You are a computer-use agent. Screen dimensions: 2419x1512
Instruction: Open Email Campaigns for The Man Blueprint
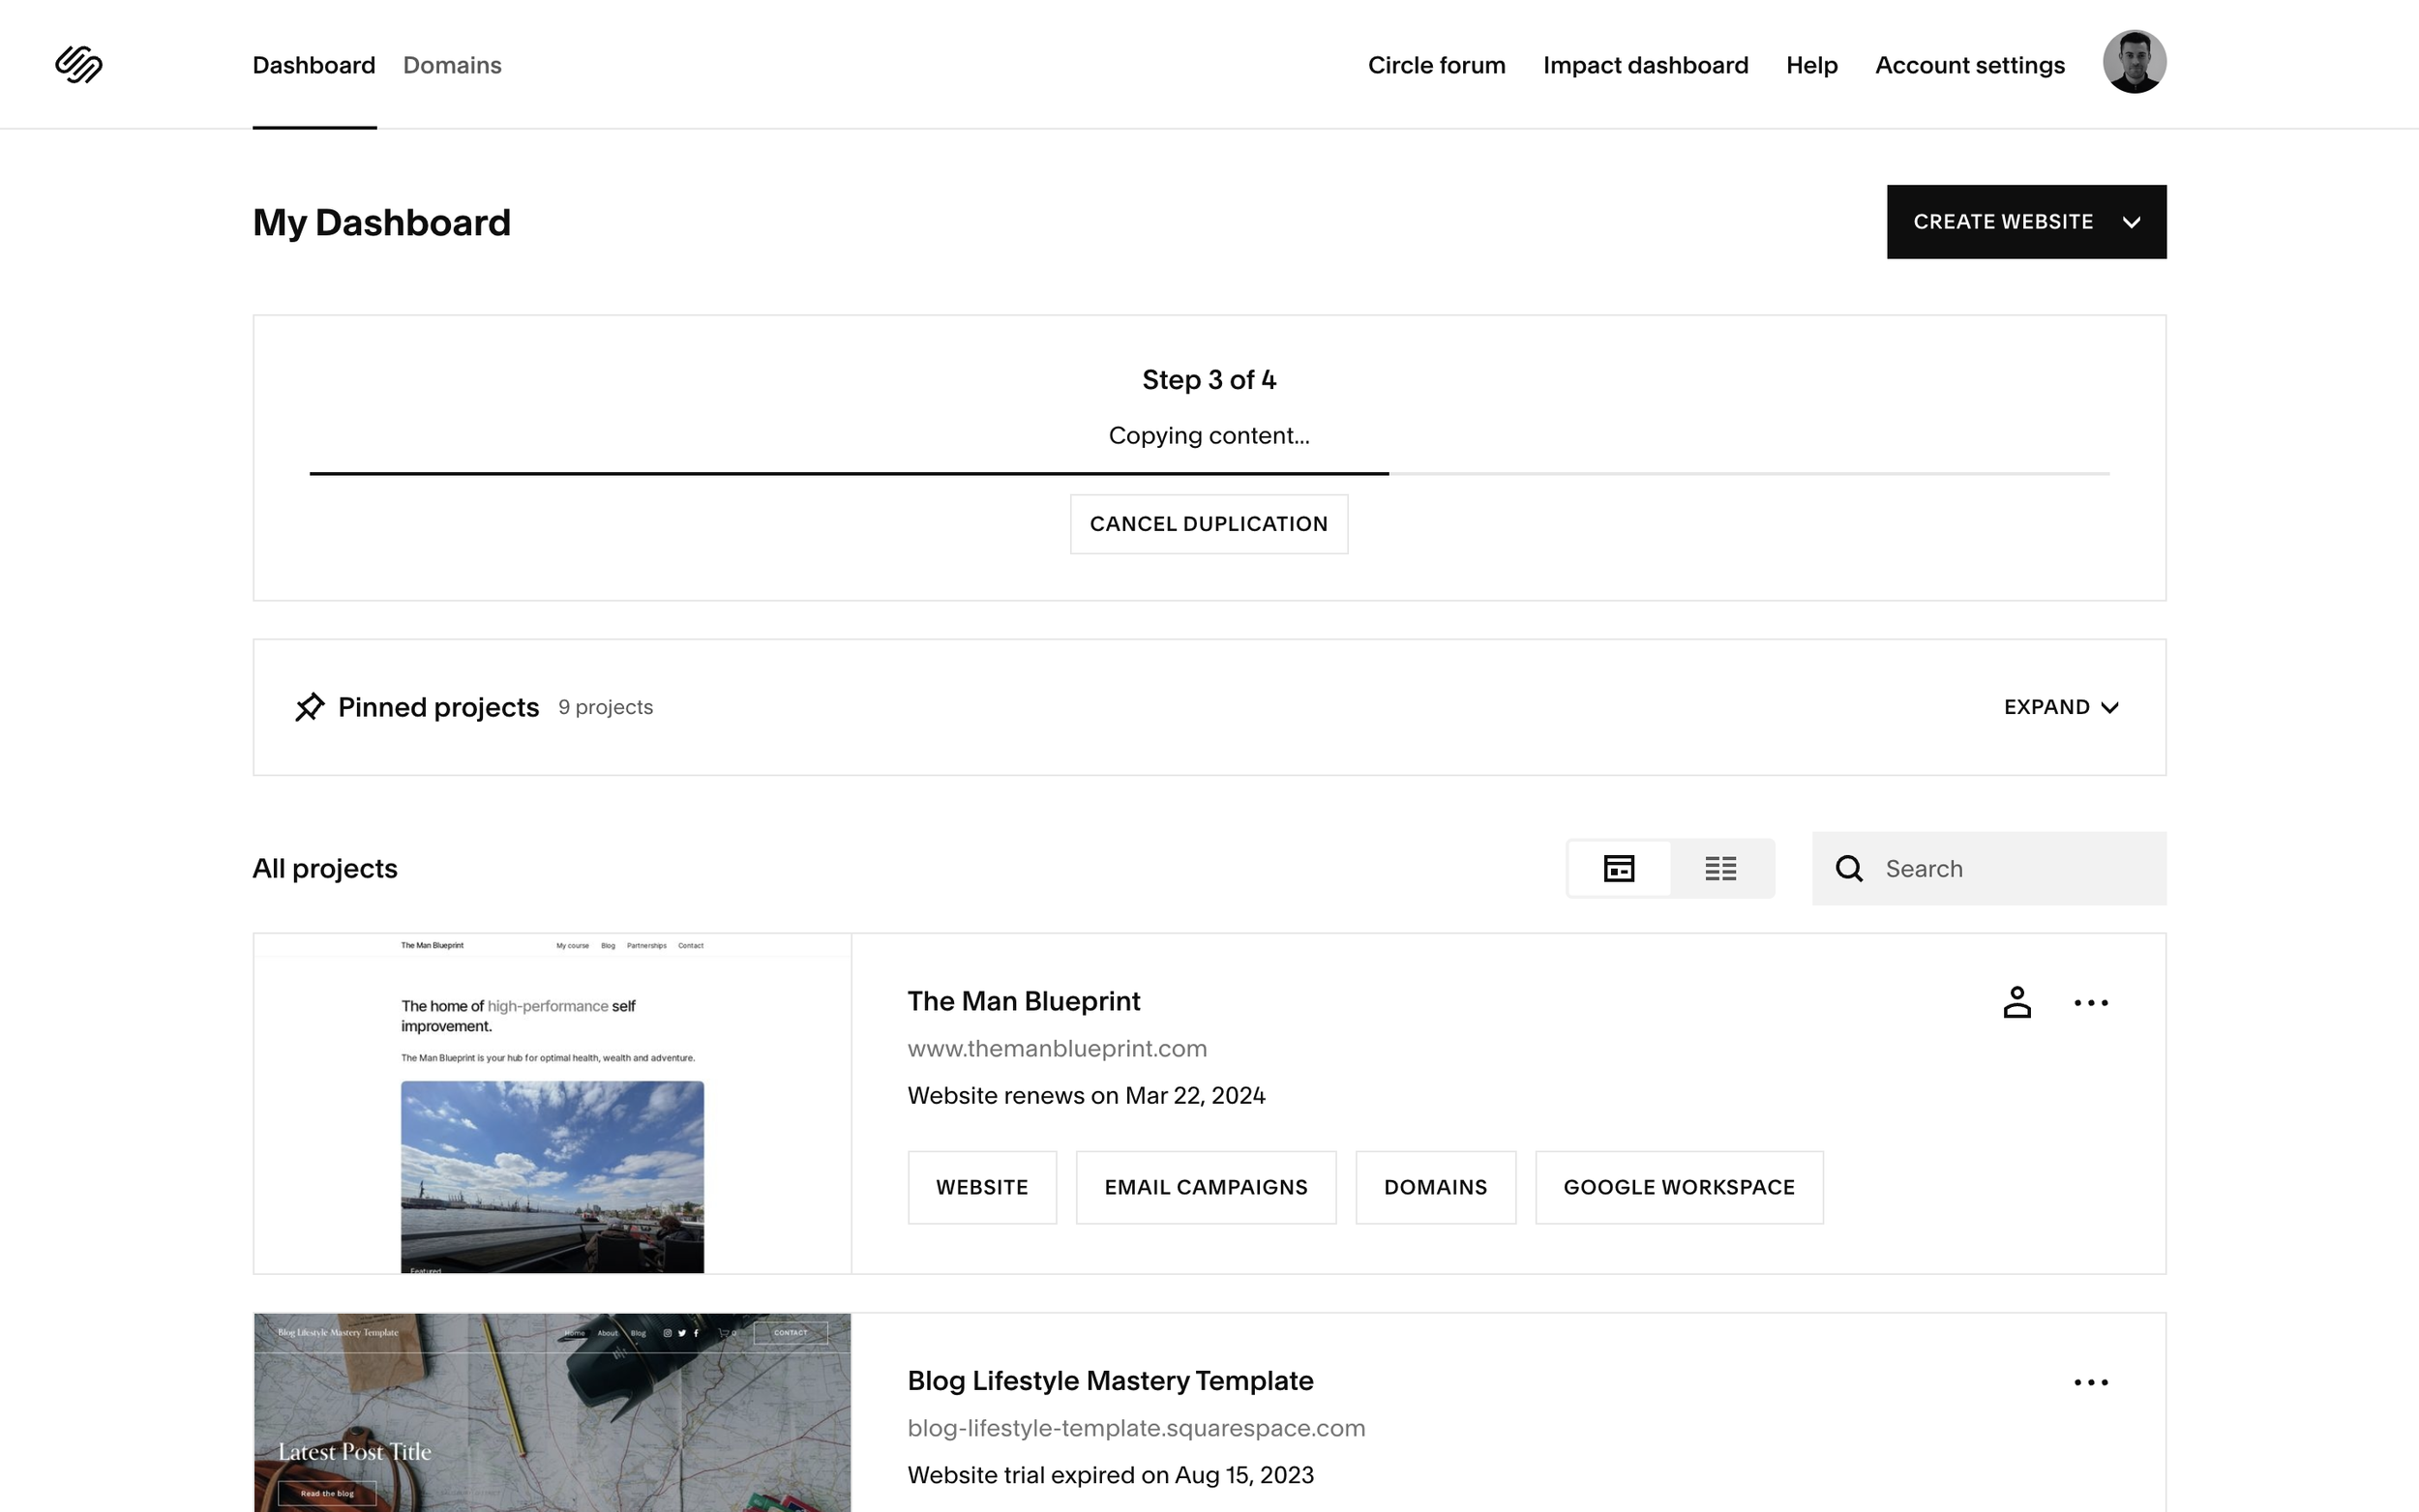click(1205, 1187)
